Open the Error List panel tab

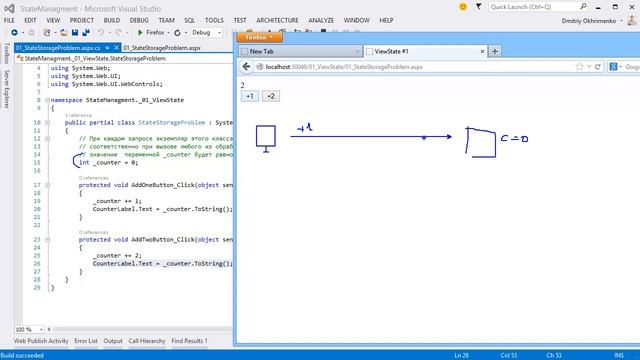[86, 341]
